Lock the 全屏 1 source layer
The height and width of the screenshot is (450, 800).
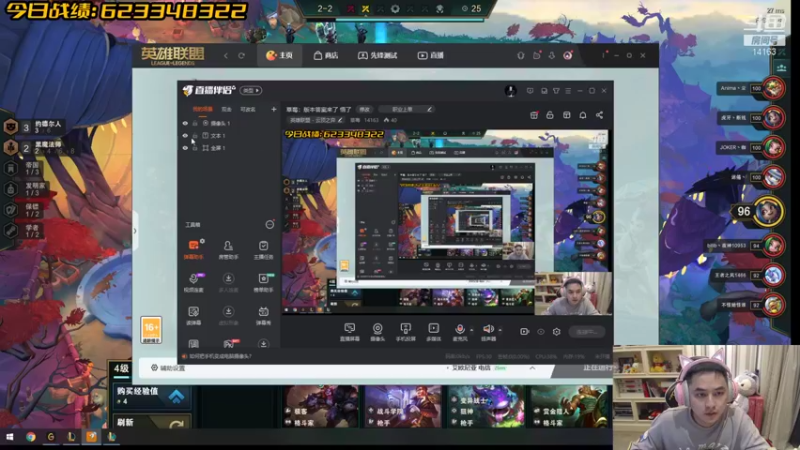pos(195,147)
